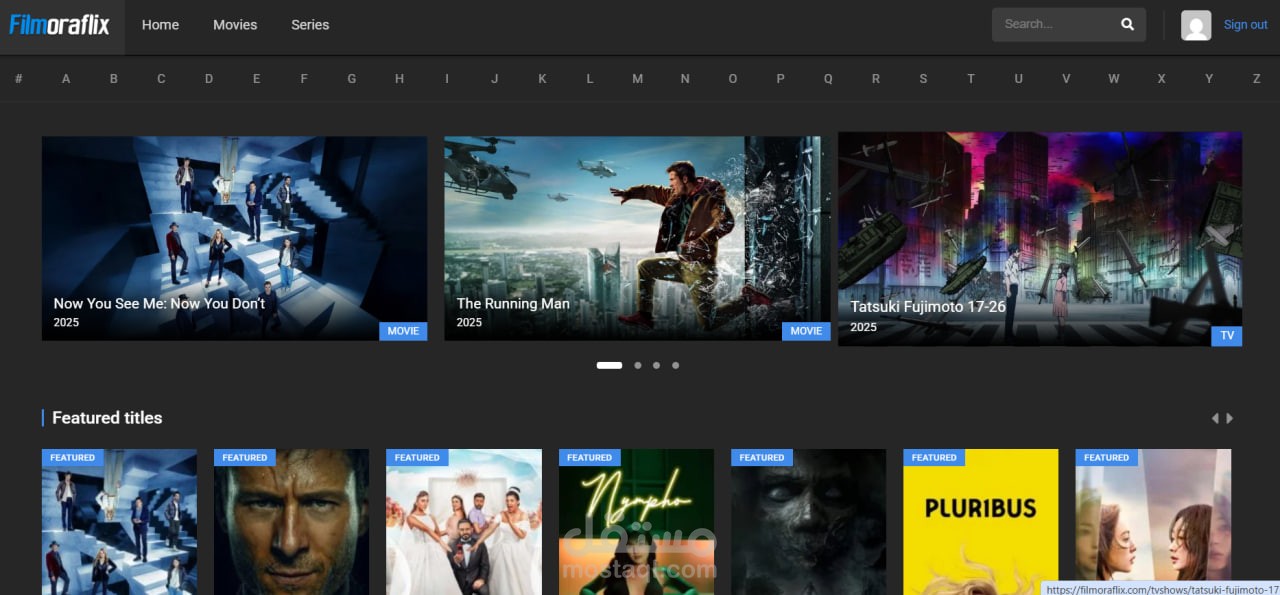Filter titles by letter U
The width and height of the screenshot is (1280, 595).
coord(1018,78)
